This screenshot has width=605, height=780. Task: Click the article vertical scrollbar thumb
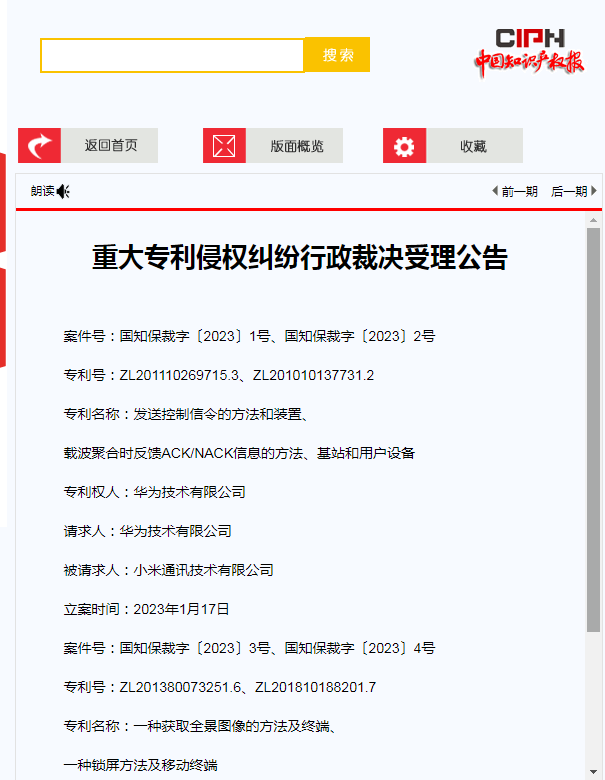pos(593,430)
